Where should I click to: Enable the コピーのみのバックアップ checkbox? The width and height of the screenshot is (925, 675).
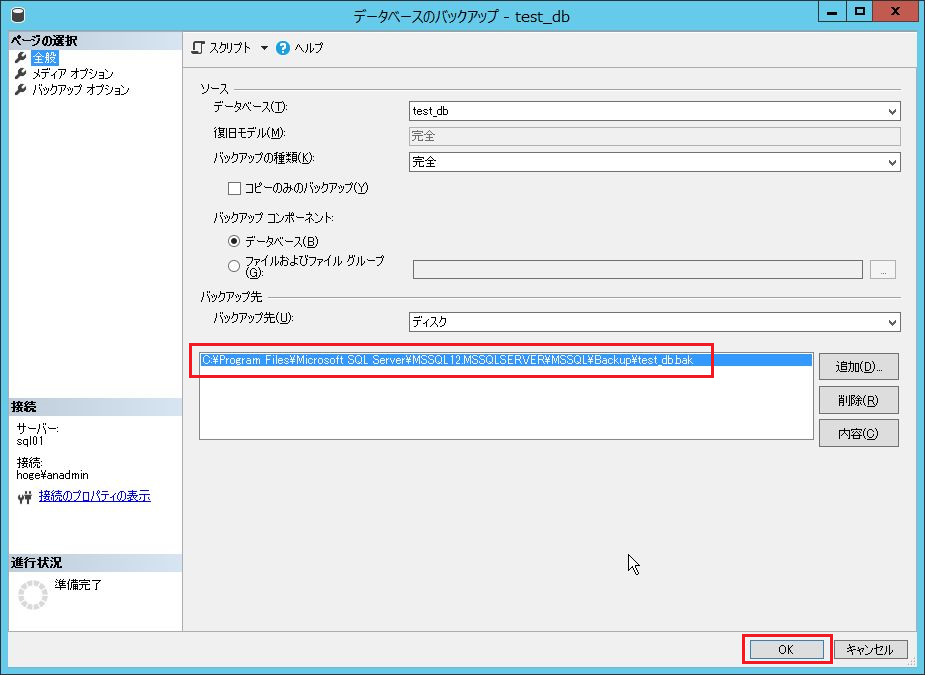pos(235,188)
